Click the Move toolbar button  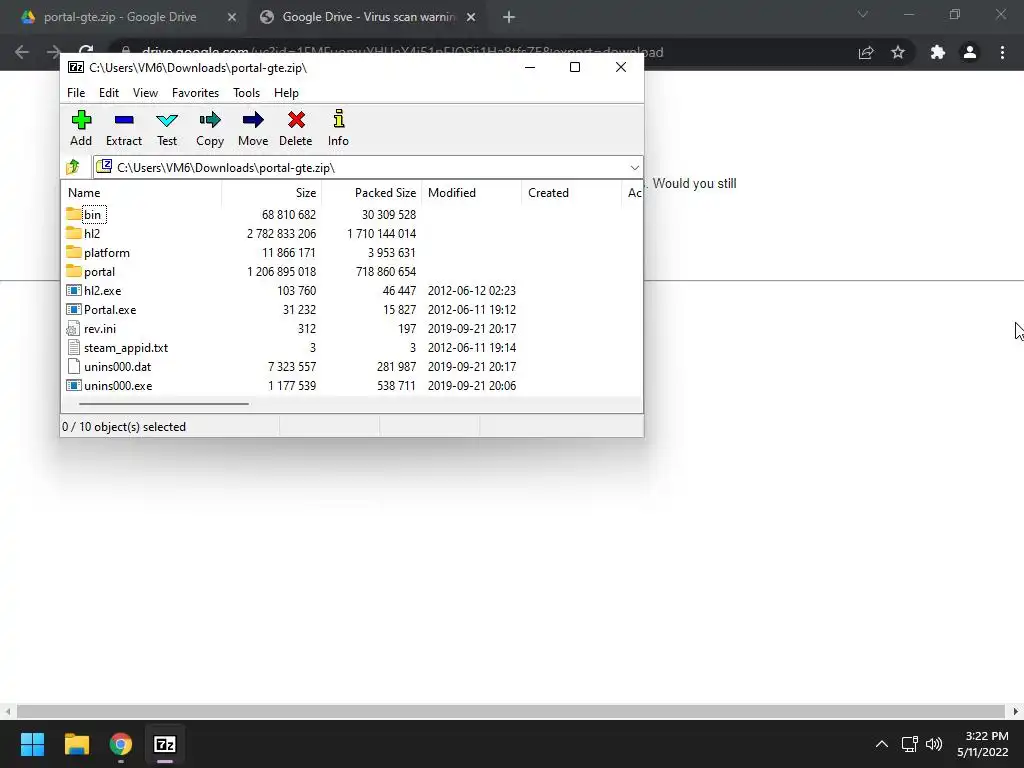(253, 128)
